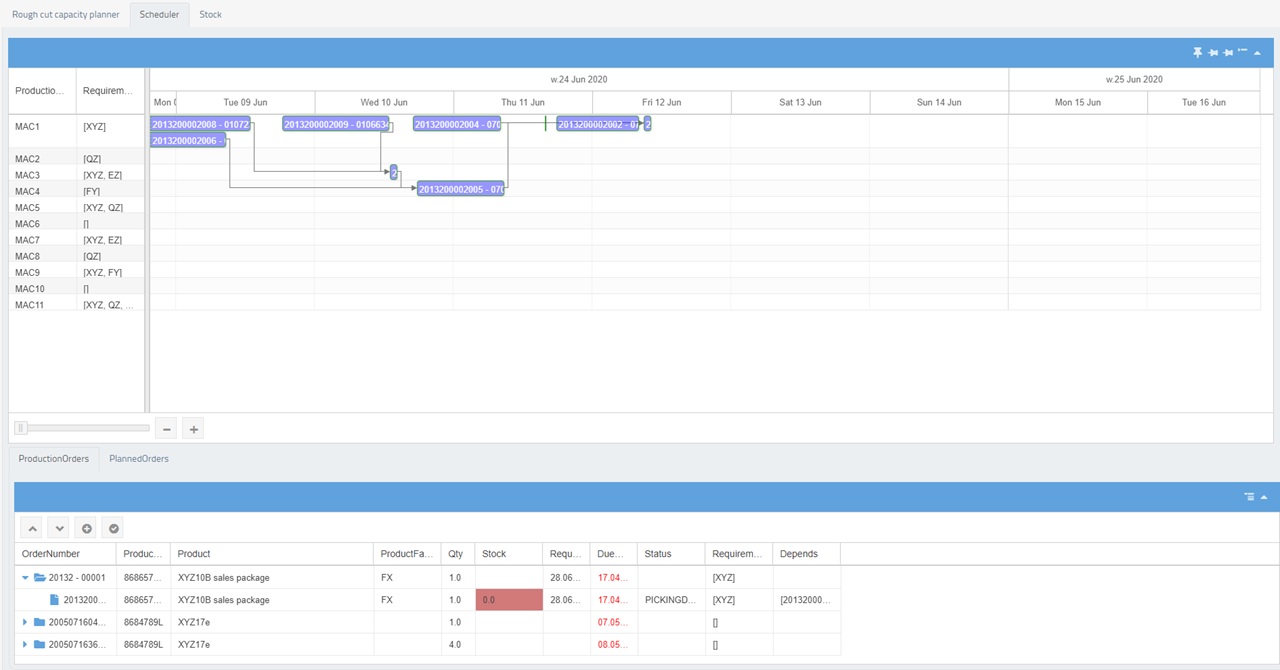Screen dimensions: 1280x670
Task: Click the pin icon in the scheduler header
Action: click(x=1198, y=52)
